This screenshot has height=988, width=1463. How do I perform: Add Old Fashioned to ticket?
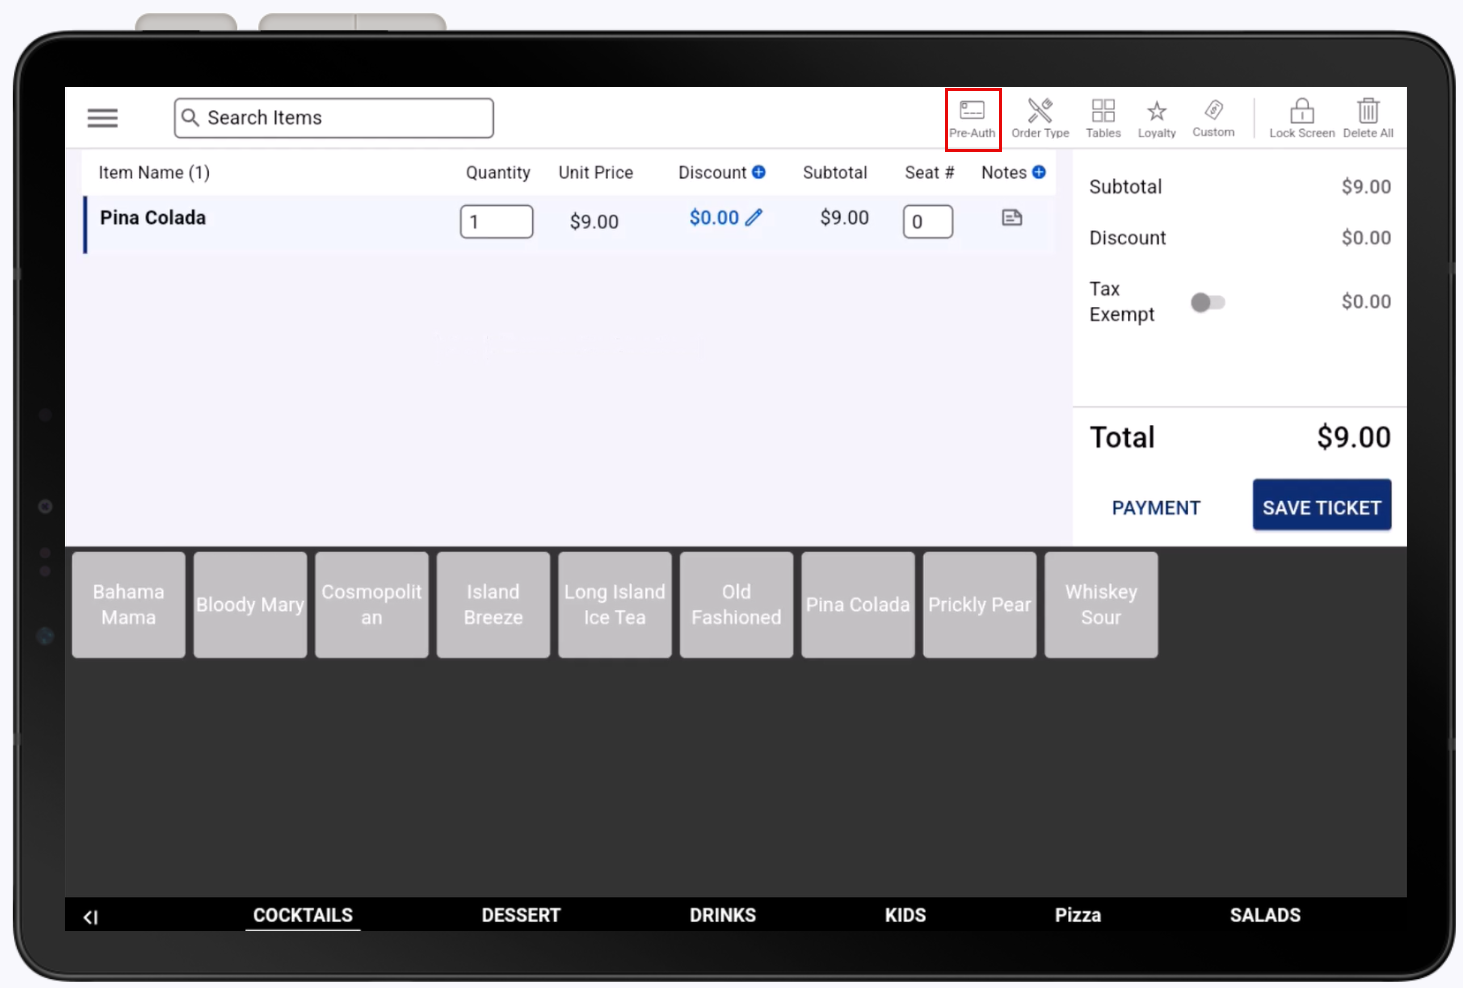tap(736, 605)
